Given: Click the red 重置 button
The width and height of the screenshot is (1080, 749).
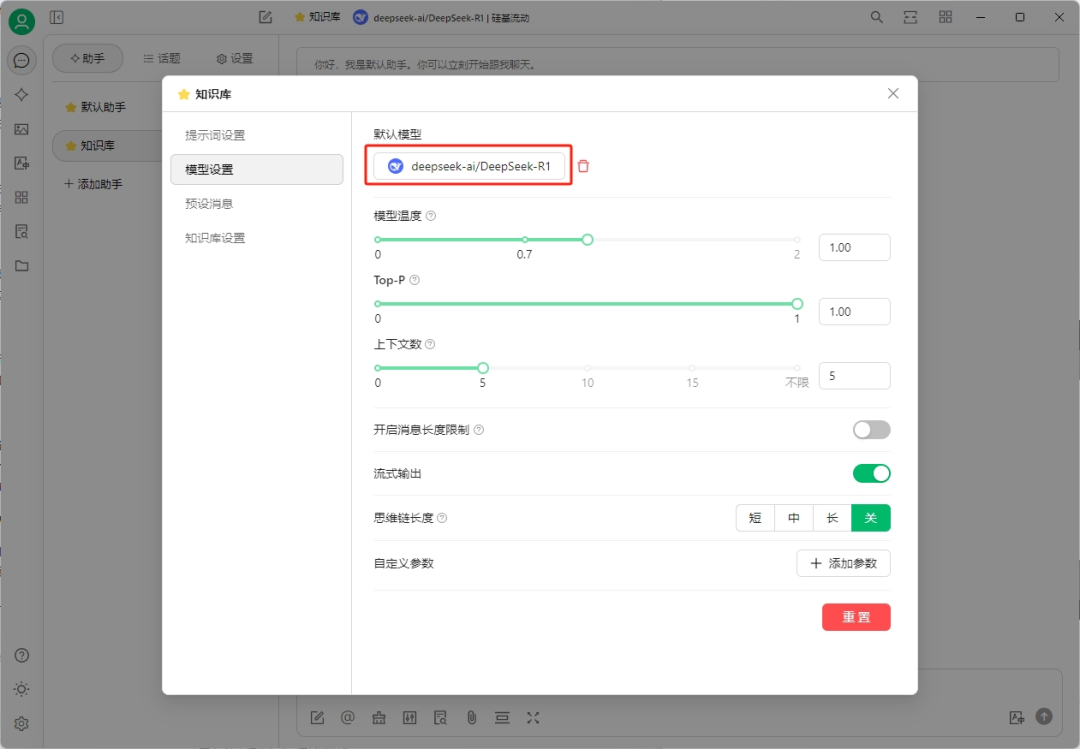Looking at the screenshot, I should click(856, 617).
